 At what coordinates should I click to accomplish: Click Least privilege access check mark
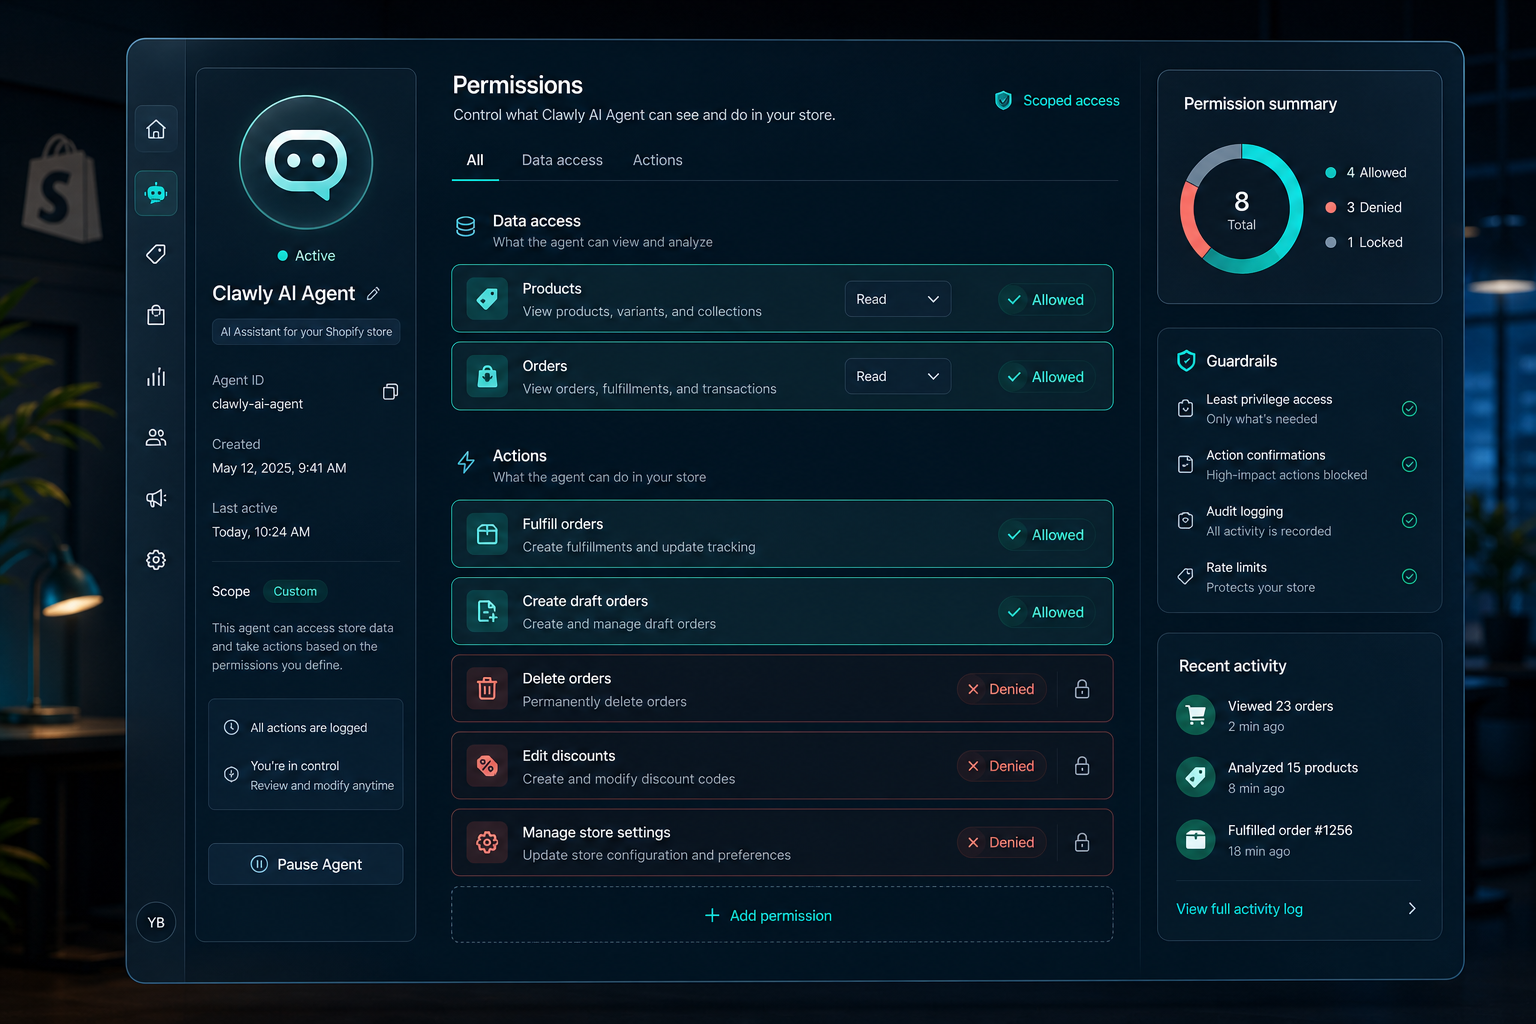[1409, 408]
